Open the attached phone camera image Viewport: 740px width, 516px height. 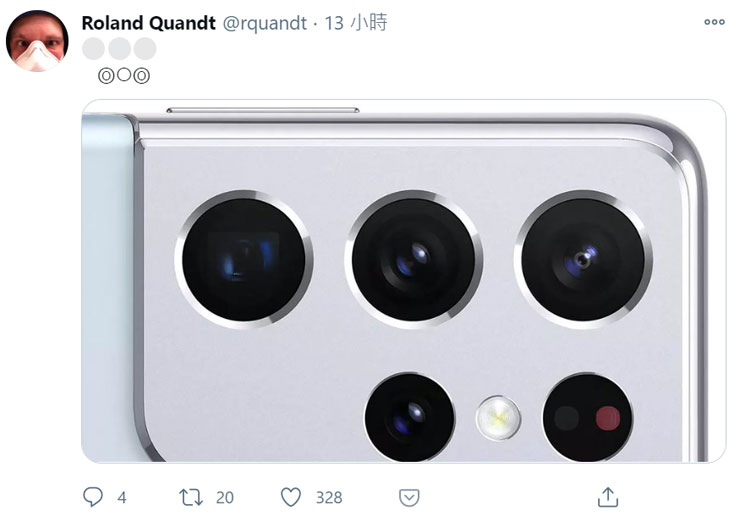404,281
